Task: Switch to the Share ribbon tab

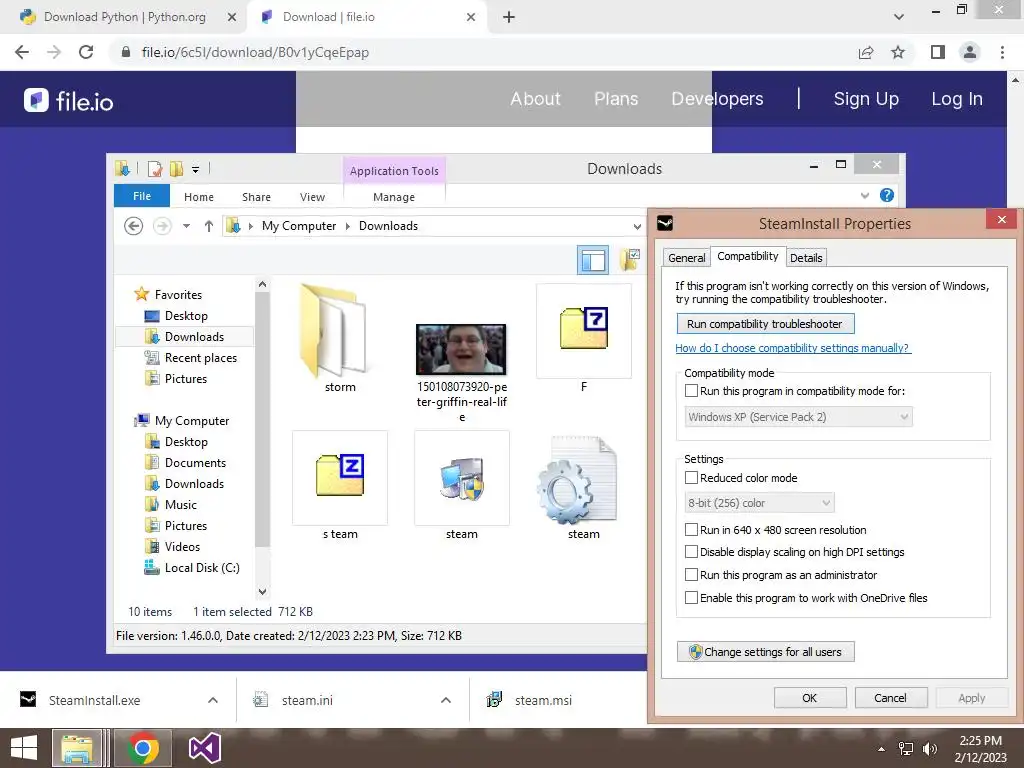Action: (x=256, y=197)
